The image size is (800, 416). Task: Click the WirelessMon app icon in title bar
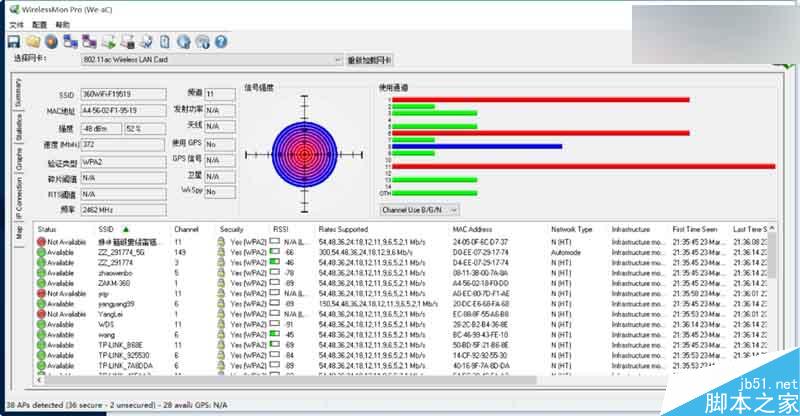(14, 10)
